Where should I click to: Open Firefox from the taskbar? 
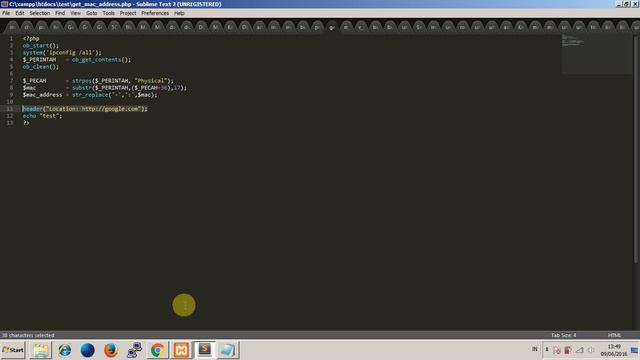(111, 350)
